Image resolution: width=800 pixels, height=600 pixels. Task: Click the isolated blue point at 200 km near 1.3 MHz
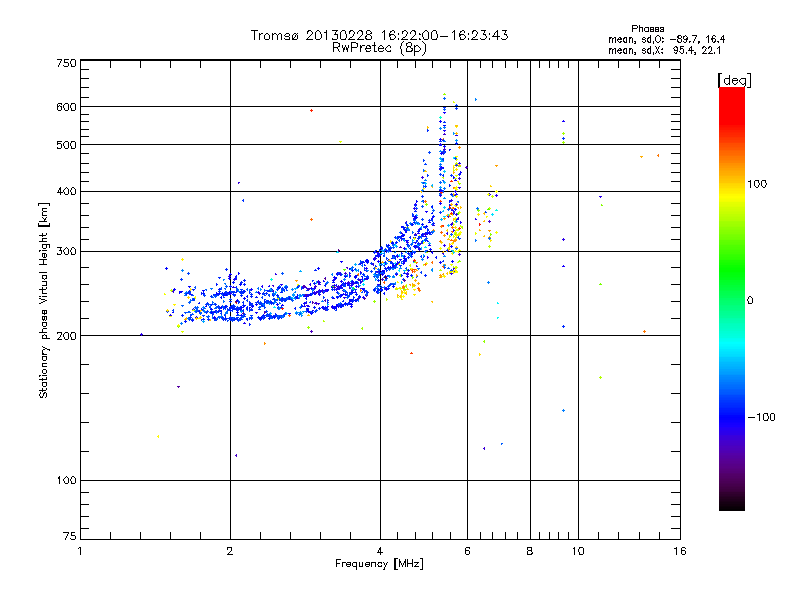[141, 335]
